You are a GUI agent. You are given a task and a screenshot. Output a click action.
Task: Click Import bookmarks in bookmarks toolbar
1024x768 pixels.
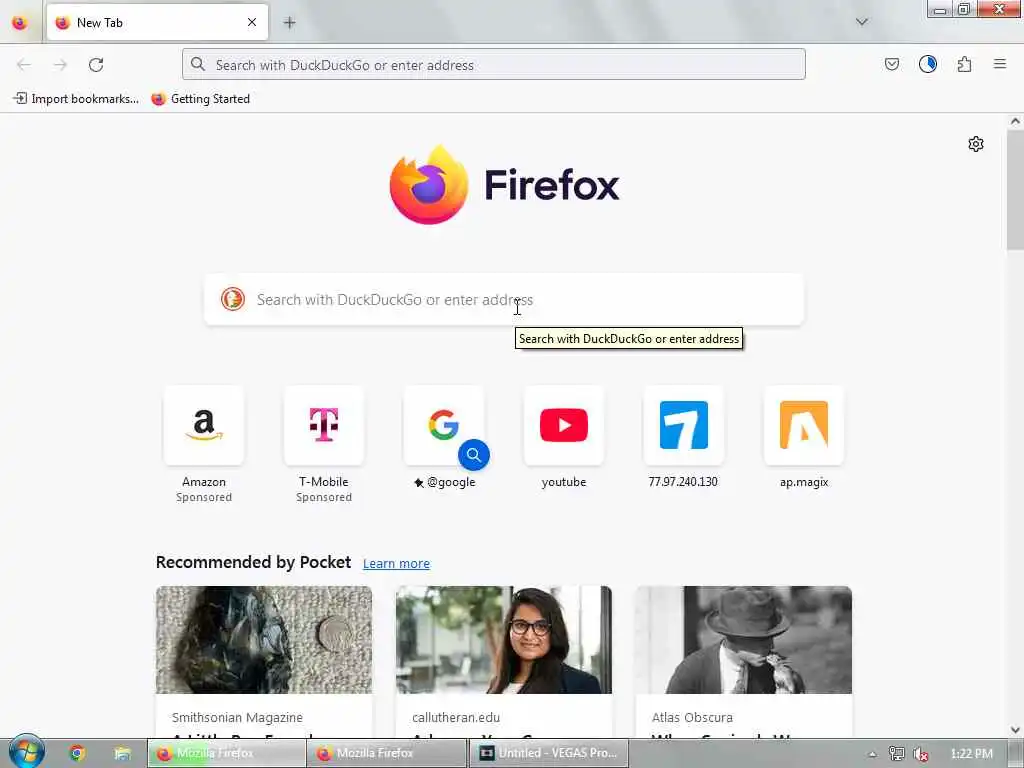(x=76, y=99)
